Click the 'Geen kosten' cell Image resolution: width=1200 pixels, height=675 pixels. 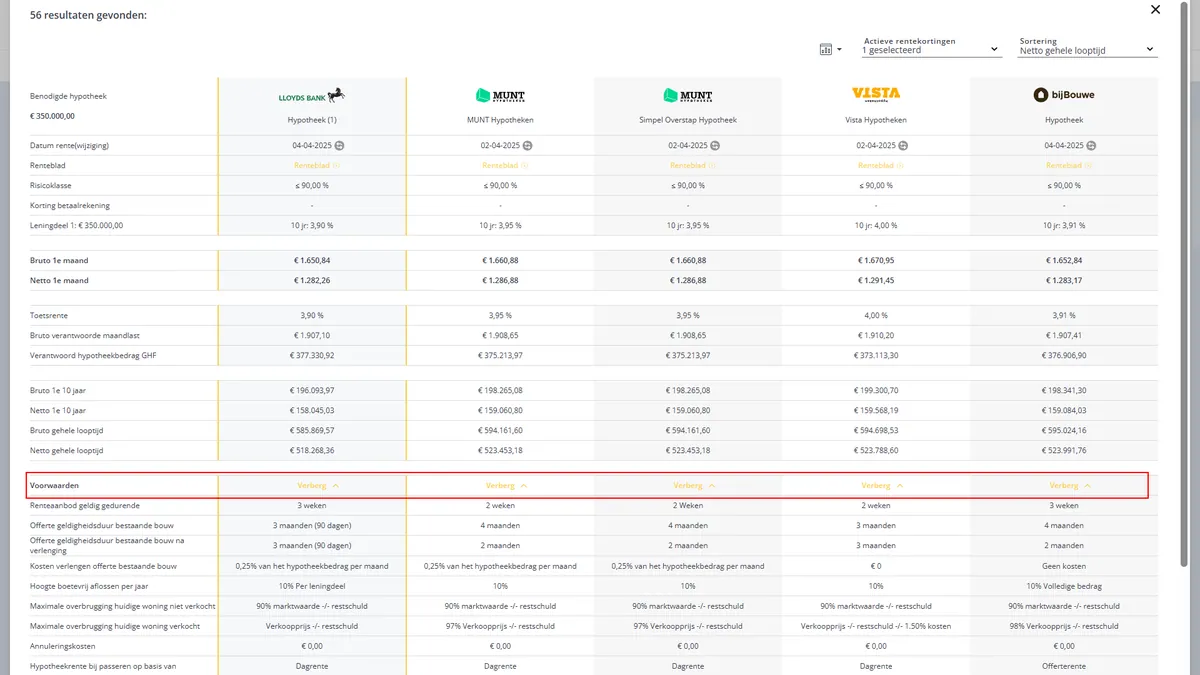pos(1064,566)
